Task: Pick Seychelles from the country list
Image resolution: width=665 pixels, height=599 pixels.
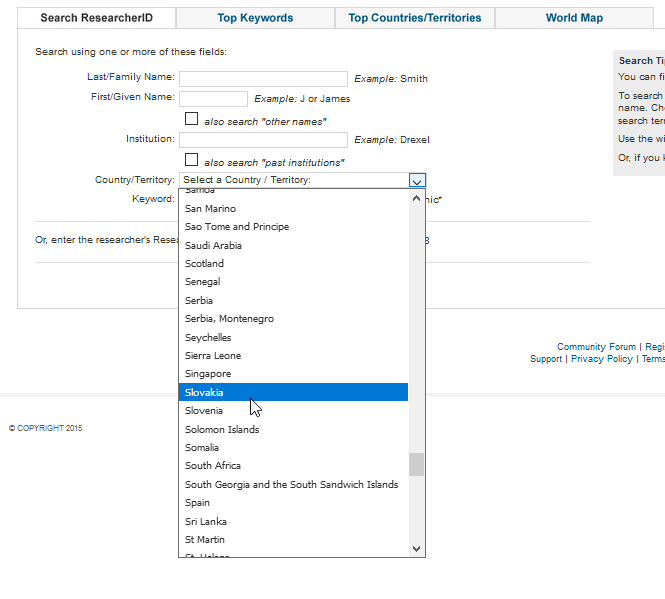Action: pyautogui.click(x=293, y=338)
